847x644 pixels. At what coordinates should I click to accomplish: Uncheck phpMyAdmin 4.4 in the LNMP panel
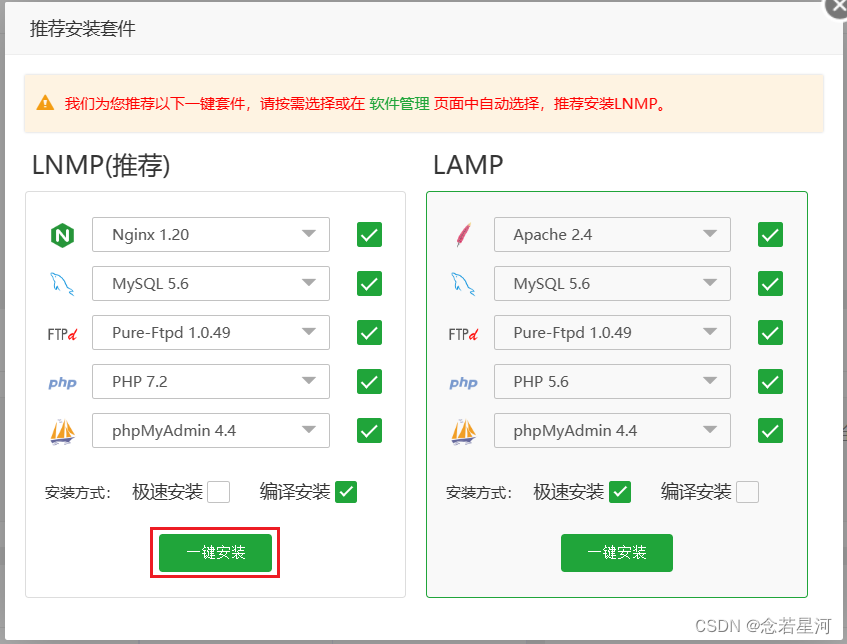coord(369,431)
